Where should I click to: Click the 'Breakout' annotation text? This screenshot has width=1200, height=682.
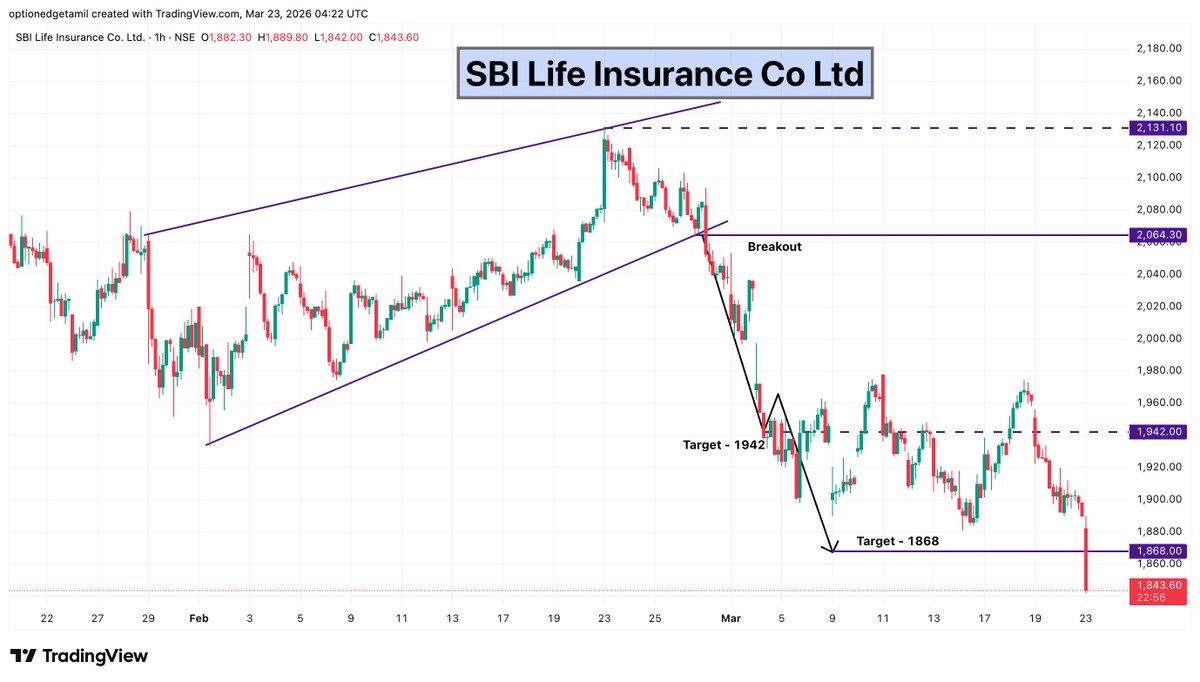tap(774, 246)
